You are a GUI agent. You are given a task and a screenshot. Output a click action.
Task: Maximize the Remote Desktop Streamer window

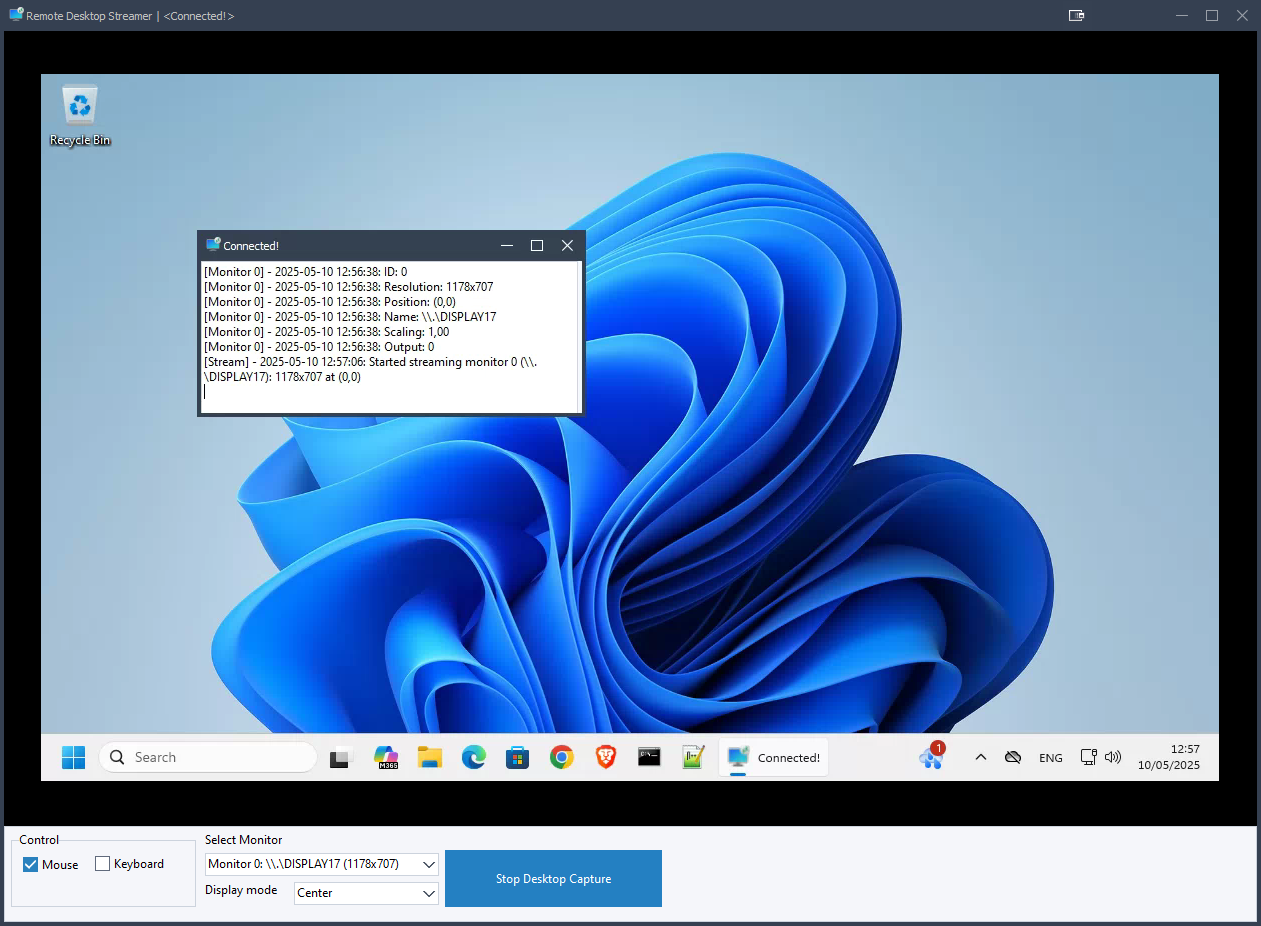[x=1212, y=15]
